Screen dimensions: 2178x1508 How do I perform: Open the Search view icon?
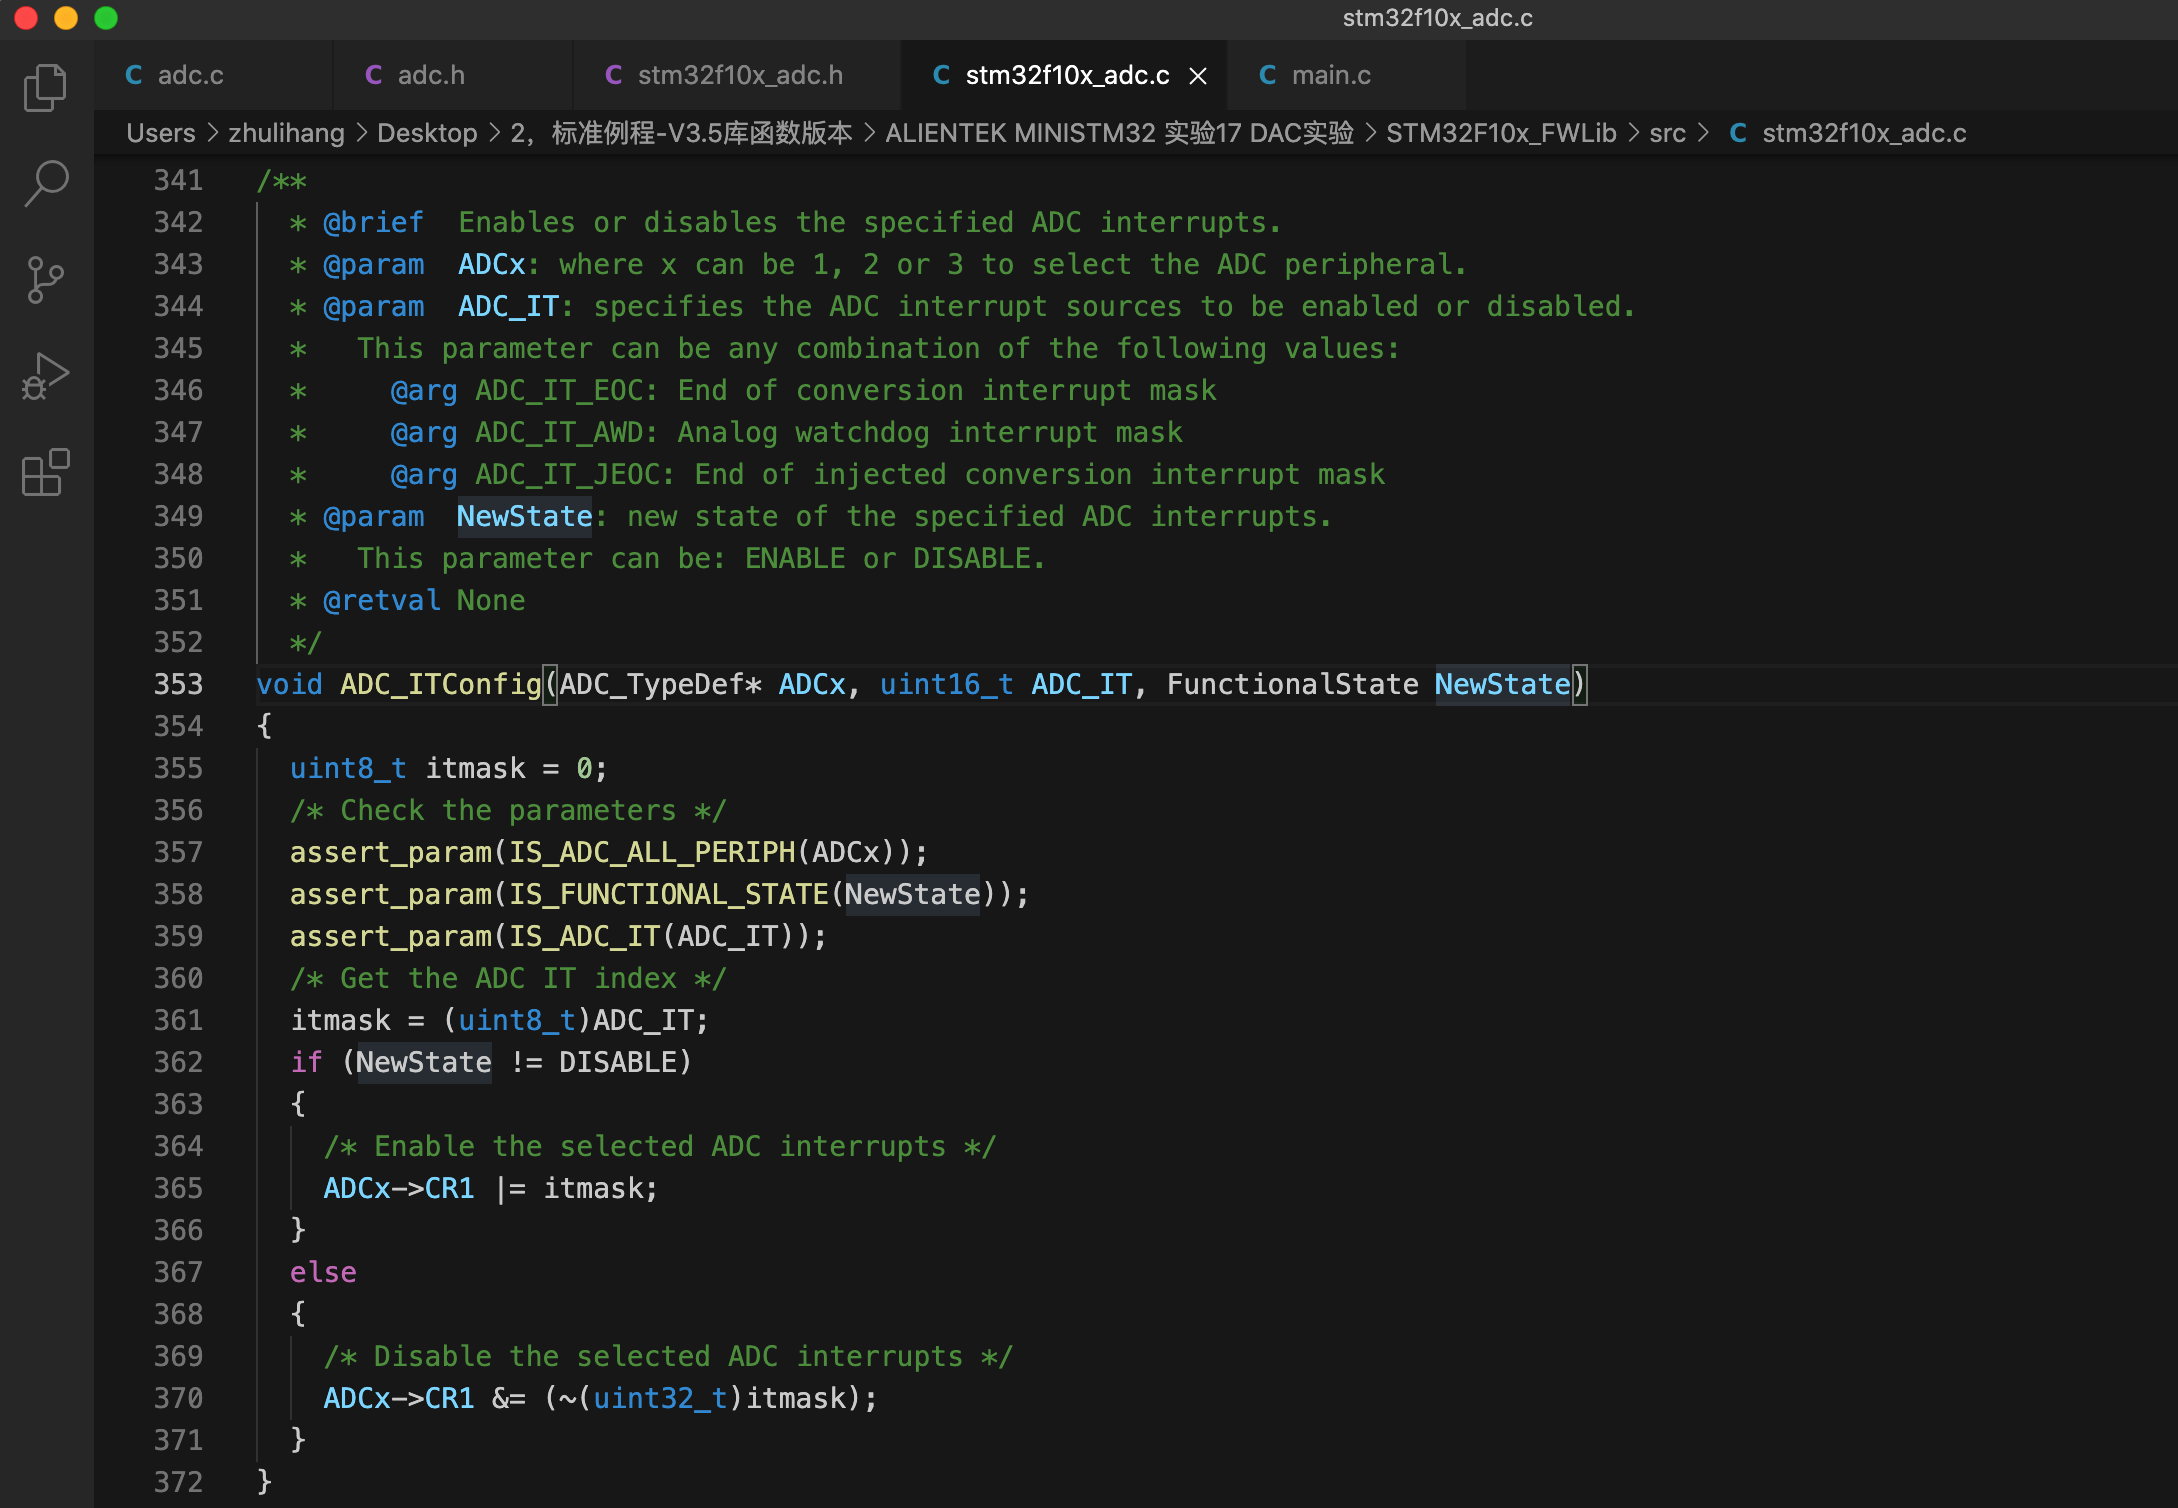click(x=45, y=184)
